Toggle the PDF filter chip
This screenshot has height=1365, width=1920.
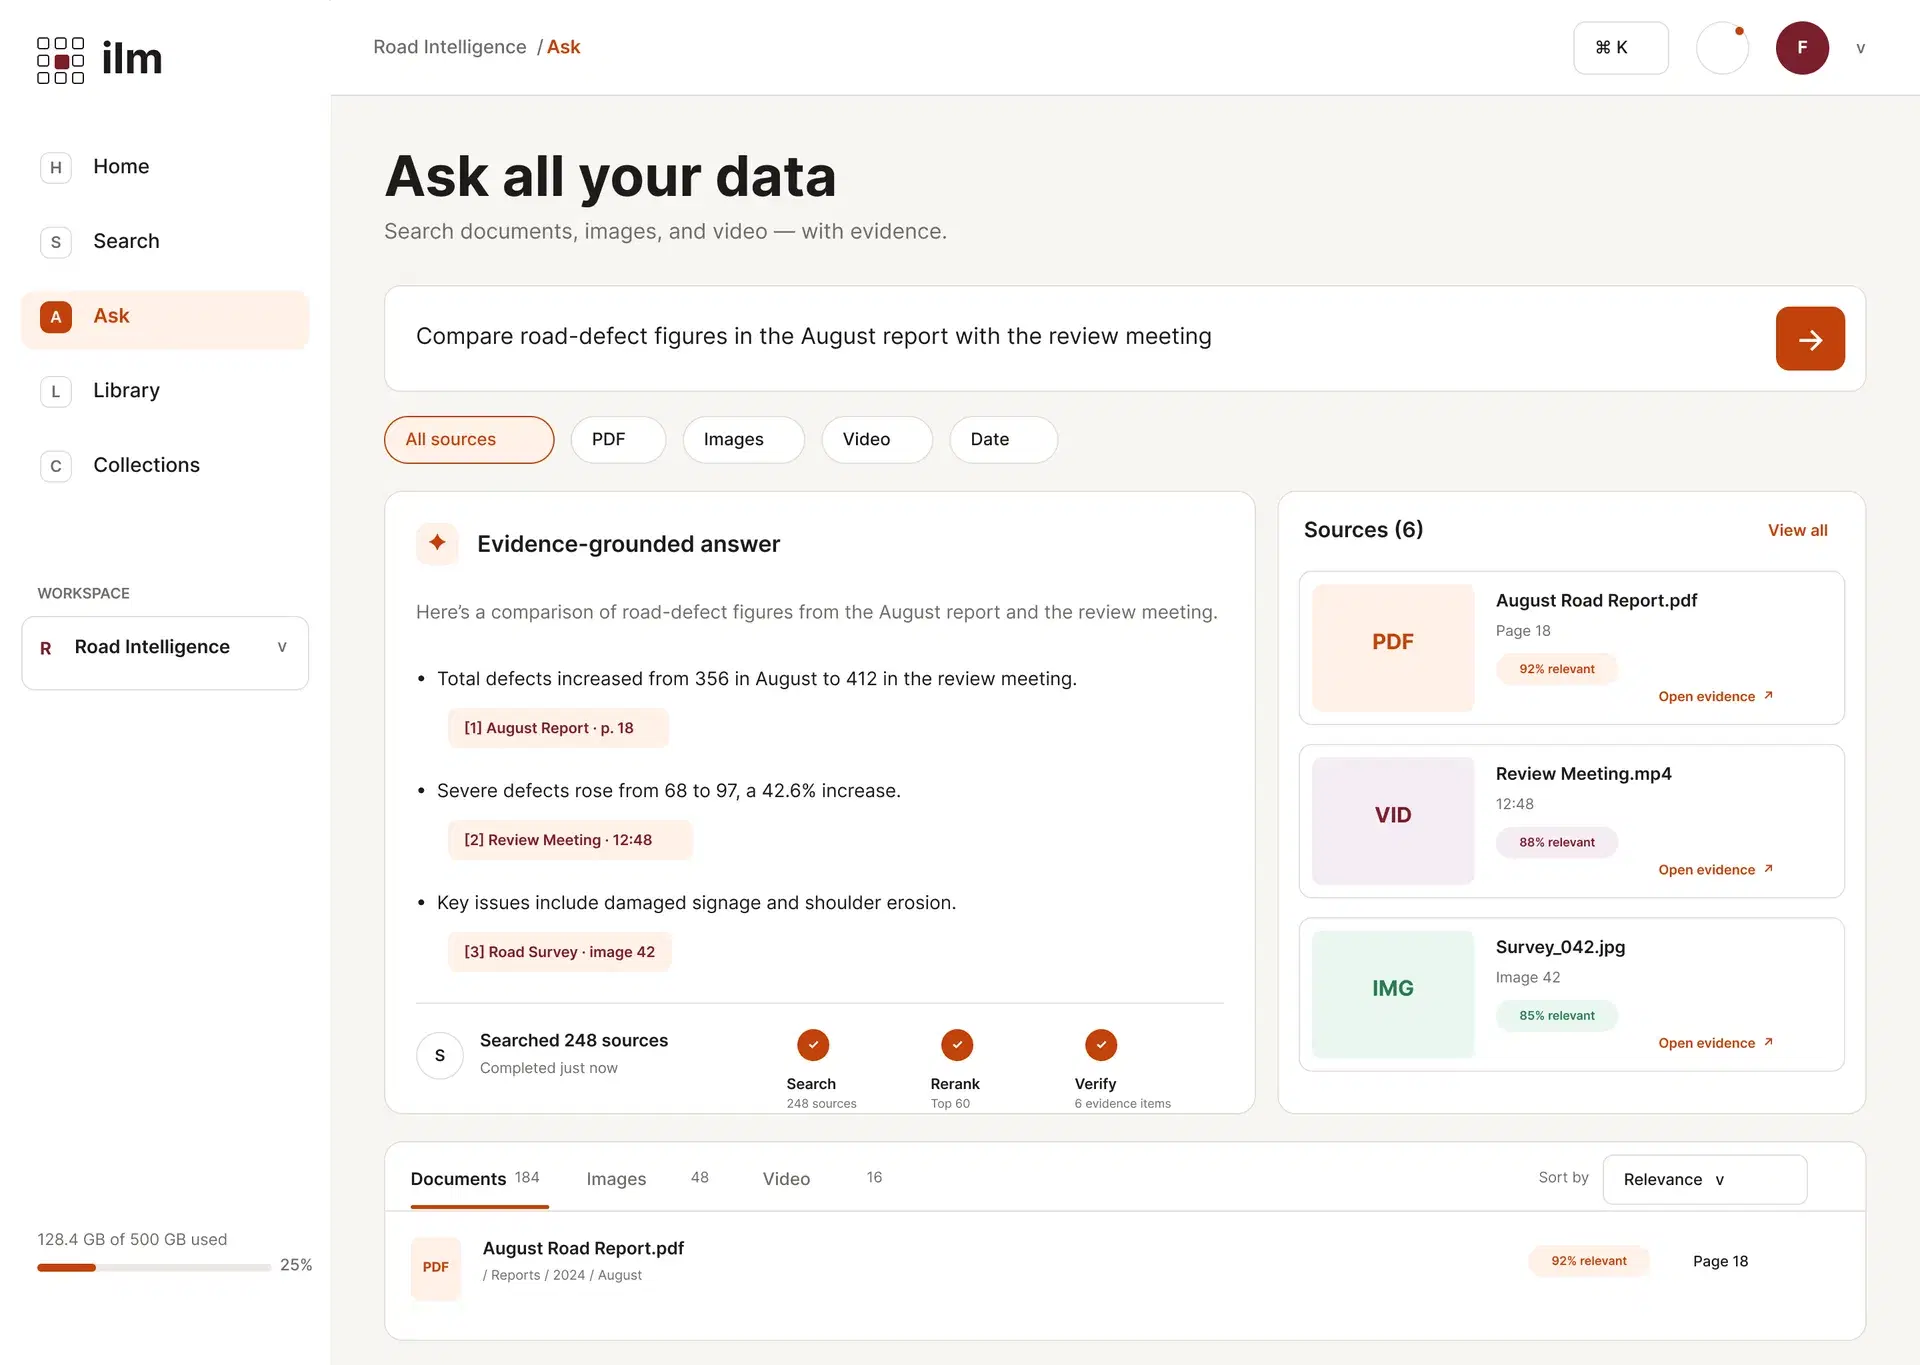(618, 440)
